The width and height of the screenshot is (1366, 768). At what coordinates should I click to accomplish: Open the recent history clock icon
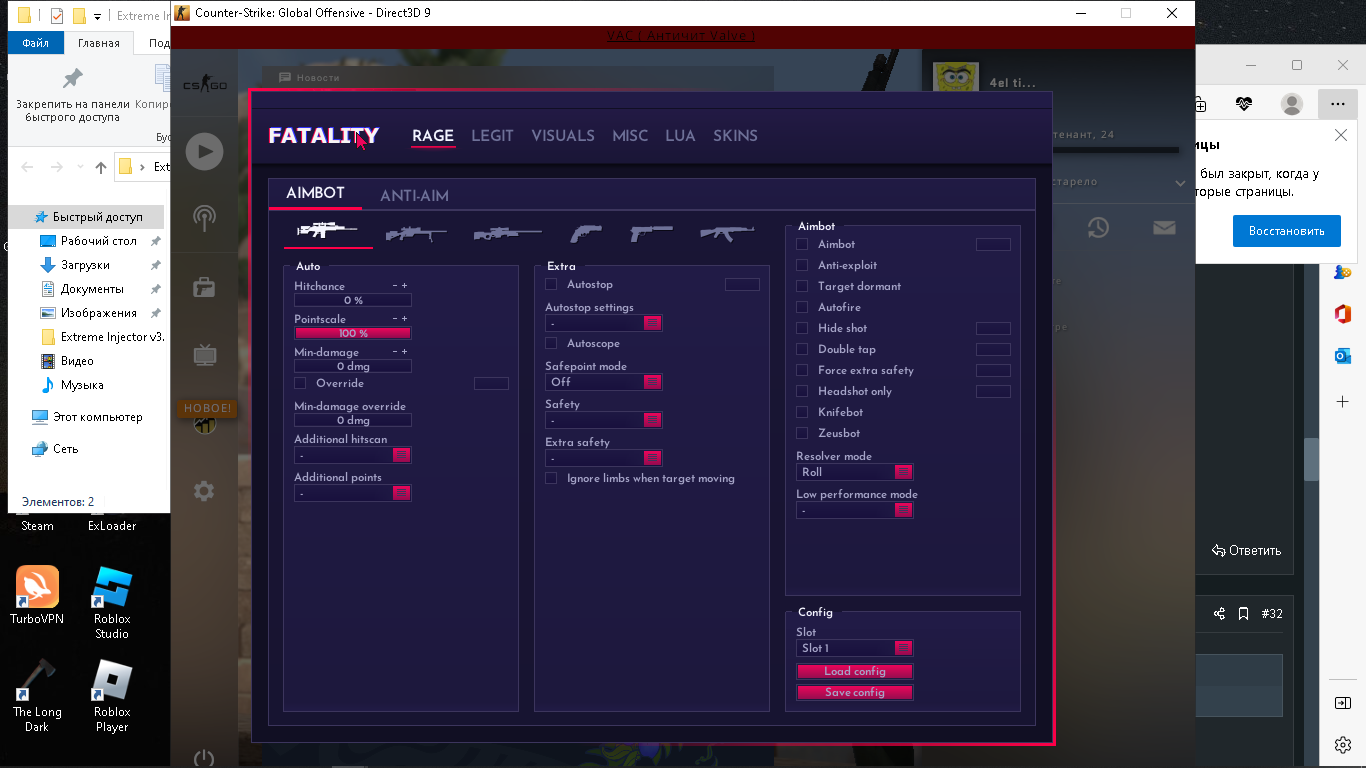[1098, 228]
